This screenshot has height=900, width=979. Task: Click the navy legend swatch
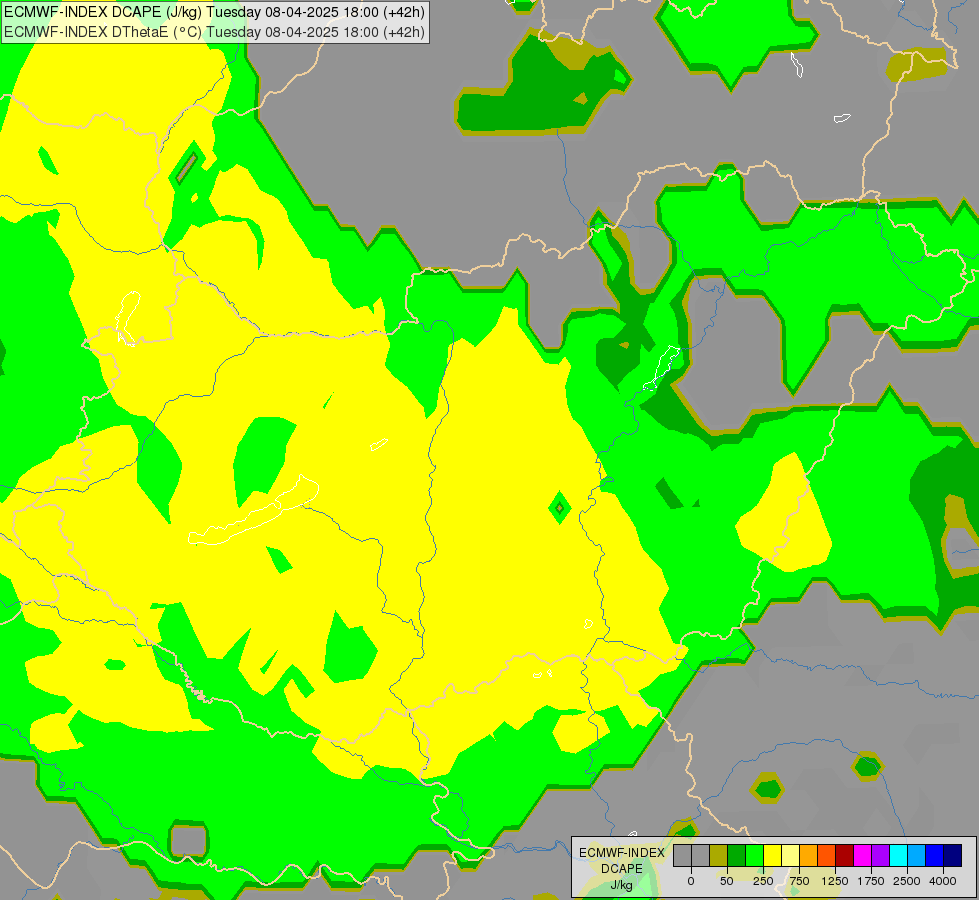(953, 856)
